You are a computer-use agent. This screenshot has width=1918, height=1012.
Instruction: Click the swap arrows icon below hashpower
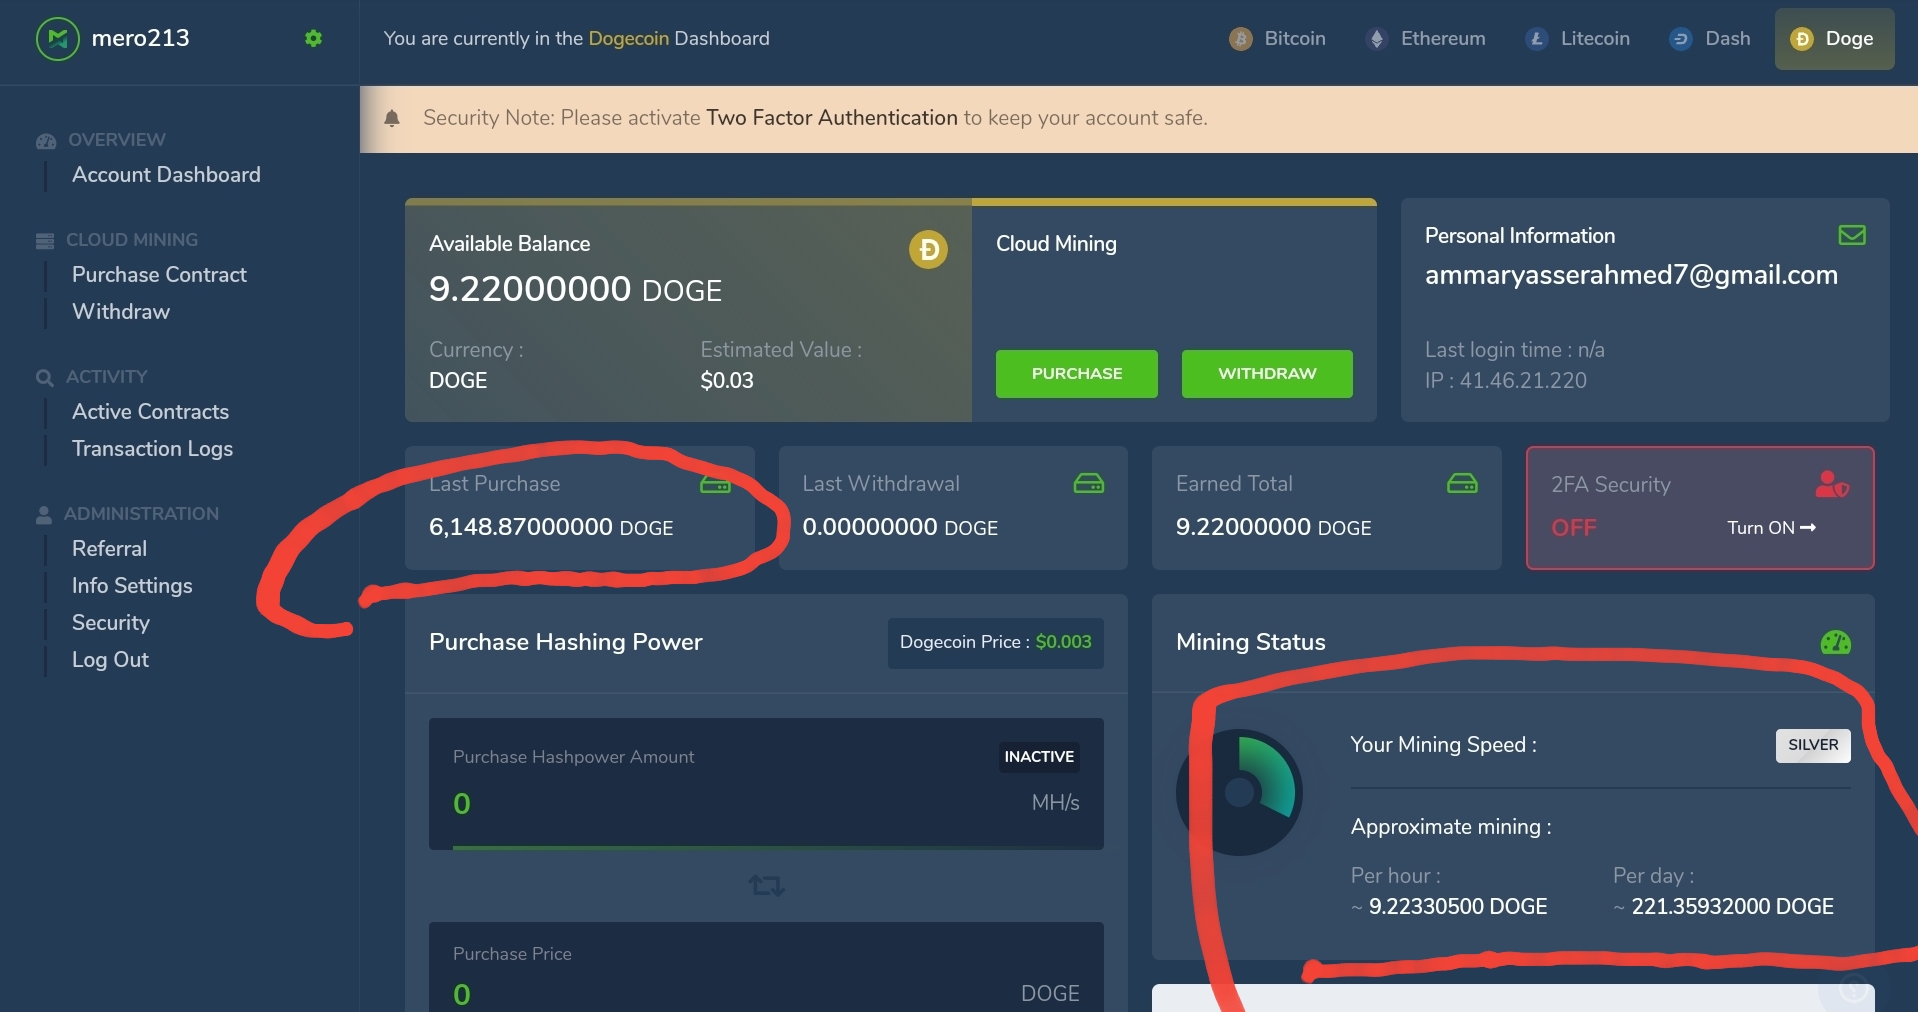(x=767, y=885)
